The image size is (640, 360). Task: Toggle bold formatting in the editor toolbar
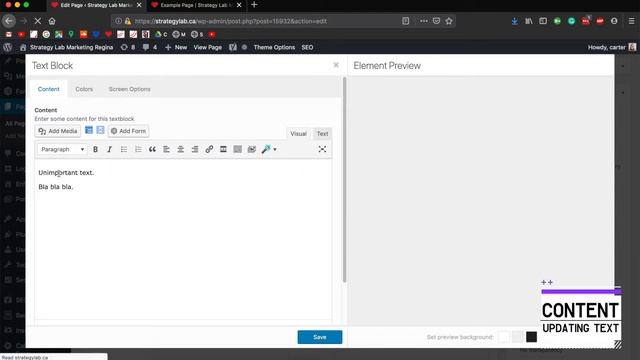(x=95, y=149)
